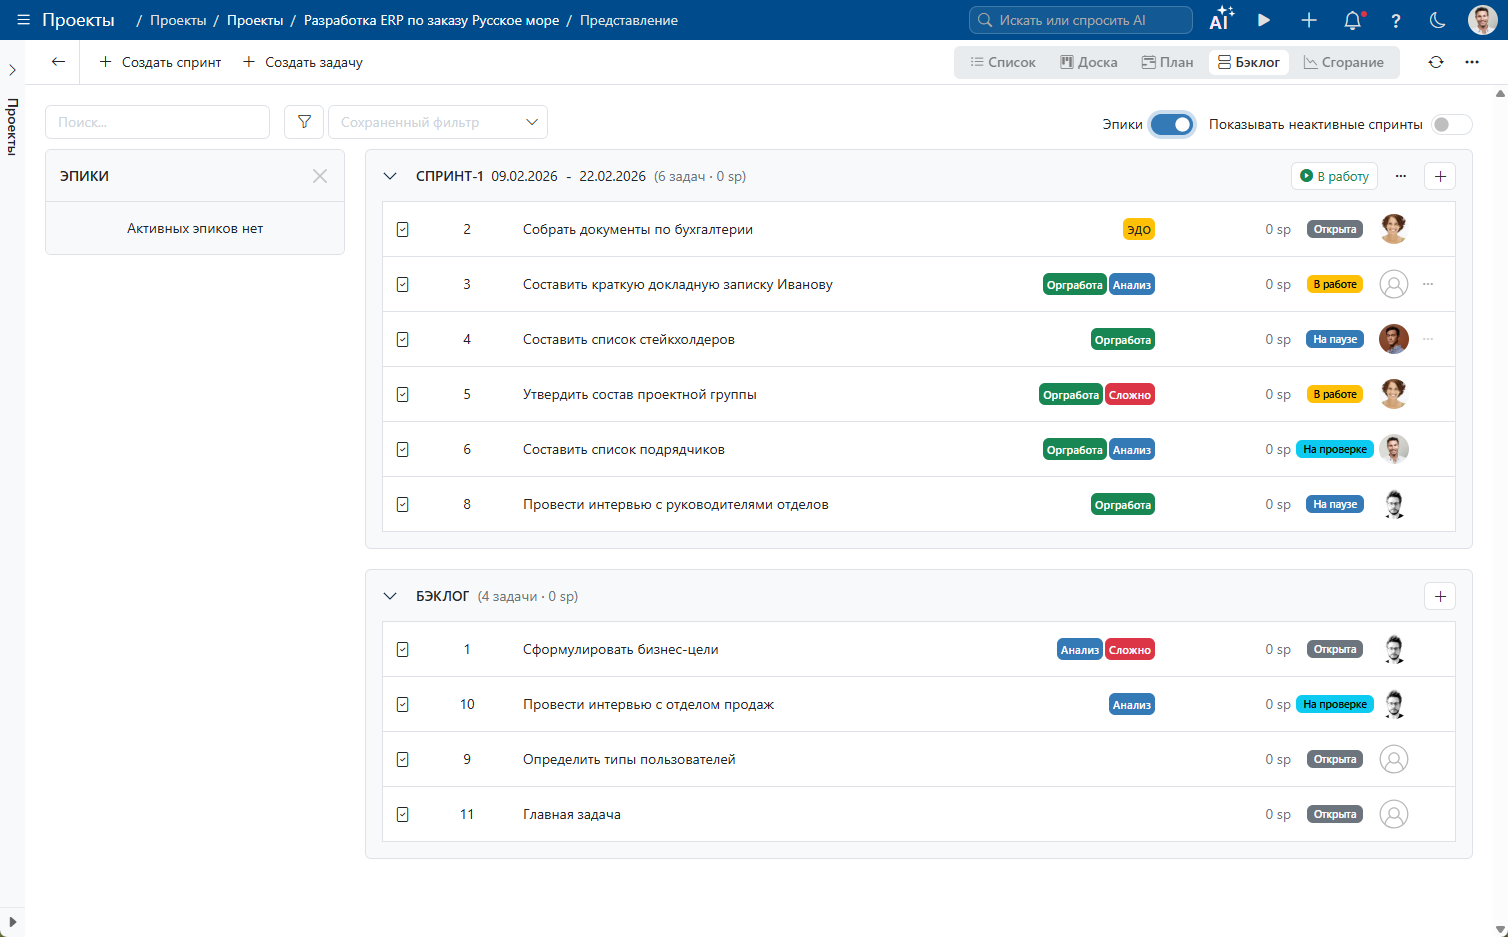Click the Анализ tag on task 10
The width and height of the screenshot is (1508, 937).
click(1132, 704)
